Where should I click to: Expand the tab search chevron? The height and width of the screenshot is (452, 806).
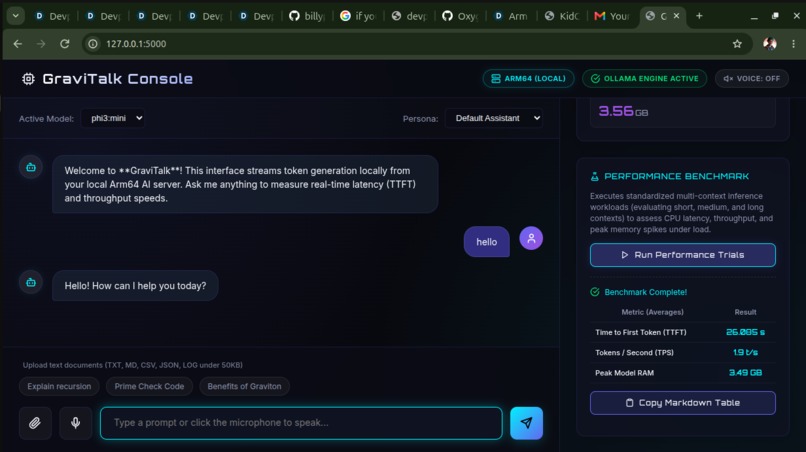pos(15,16)
